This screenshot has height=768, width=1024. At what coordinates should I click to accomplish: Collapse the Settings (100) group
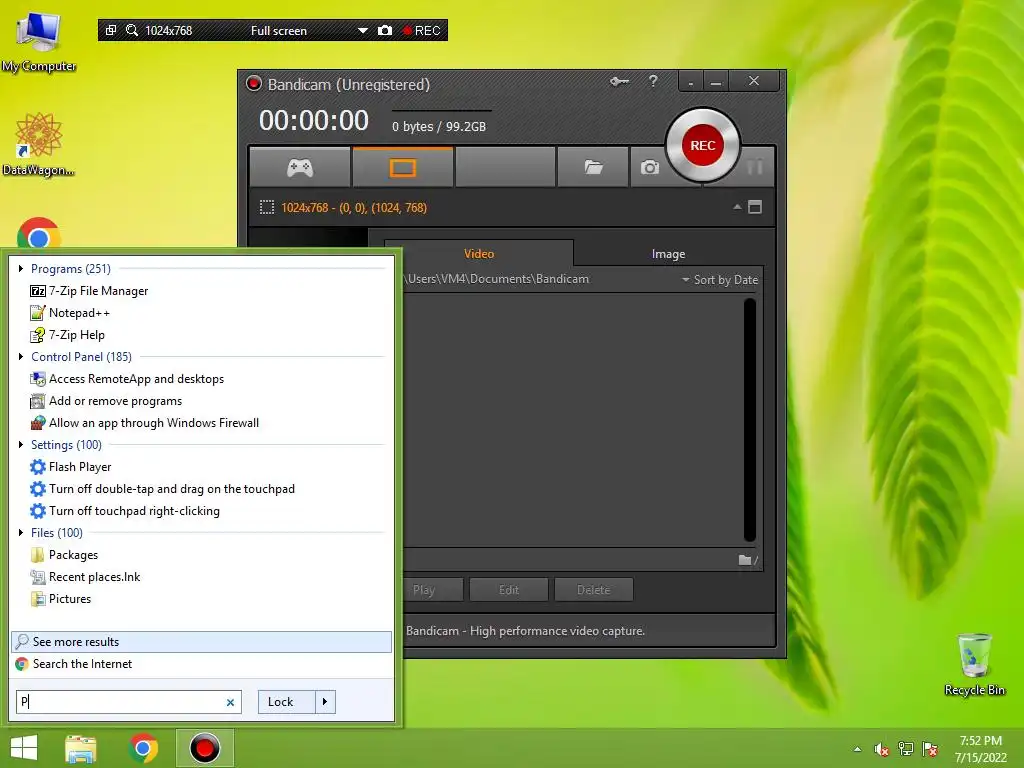21,445
